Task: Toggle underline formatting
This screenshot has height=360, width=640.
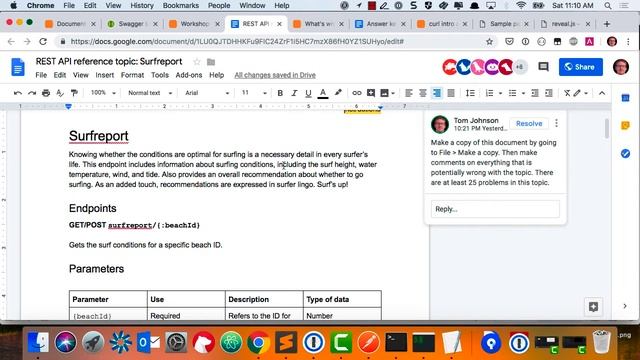Action: coord(308,93)
